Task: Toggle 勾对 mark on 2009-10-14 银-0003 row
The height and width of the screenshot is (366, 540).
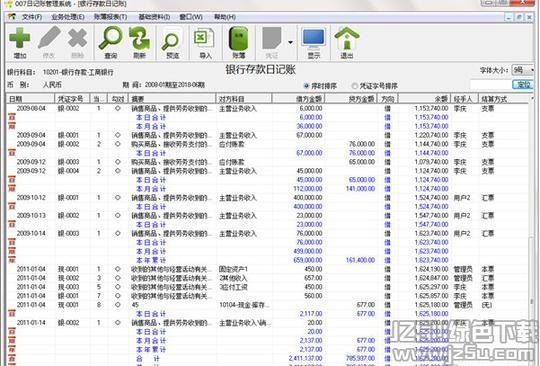Action: point(118,233)
